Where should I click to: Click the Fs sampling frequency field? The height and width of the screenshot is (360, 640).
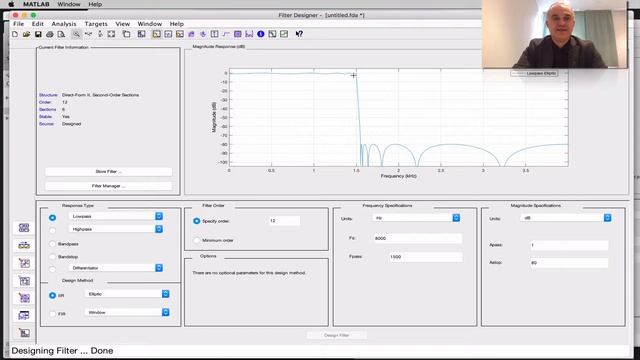click(x=418, y=238)
